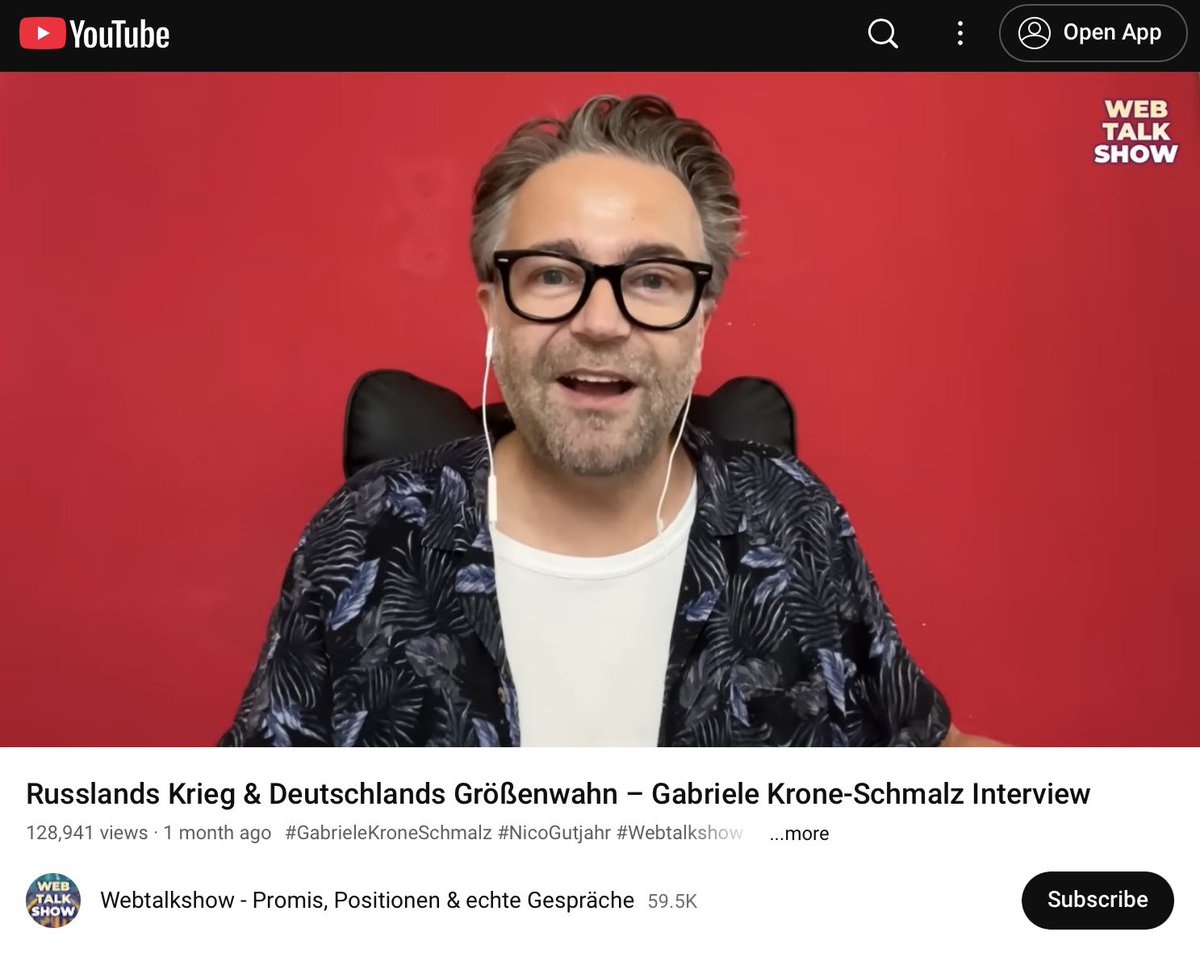Open search with the magnifying glass icon
Screen dimensions: 1200x953
pyautogui.click(x=883, y=33)
